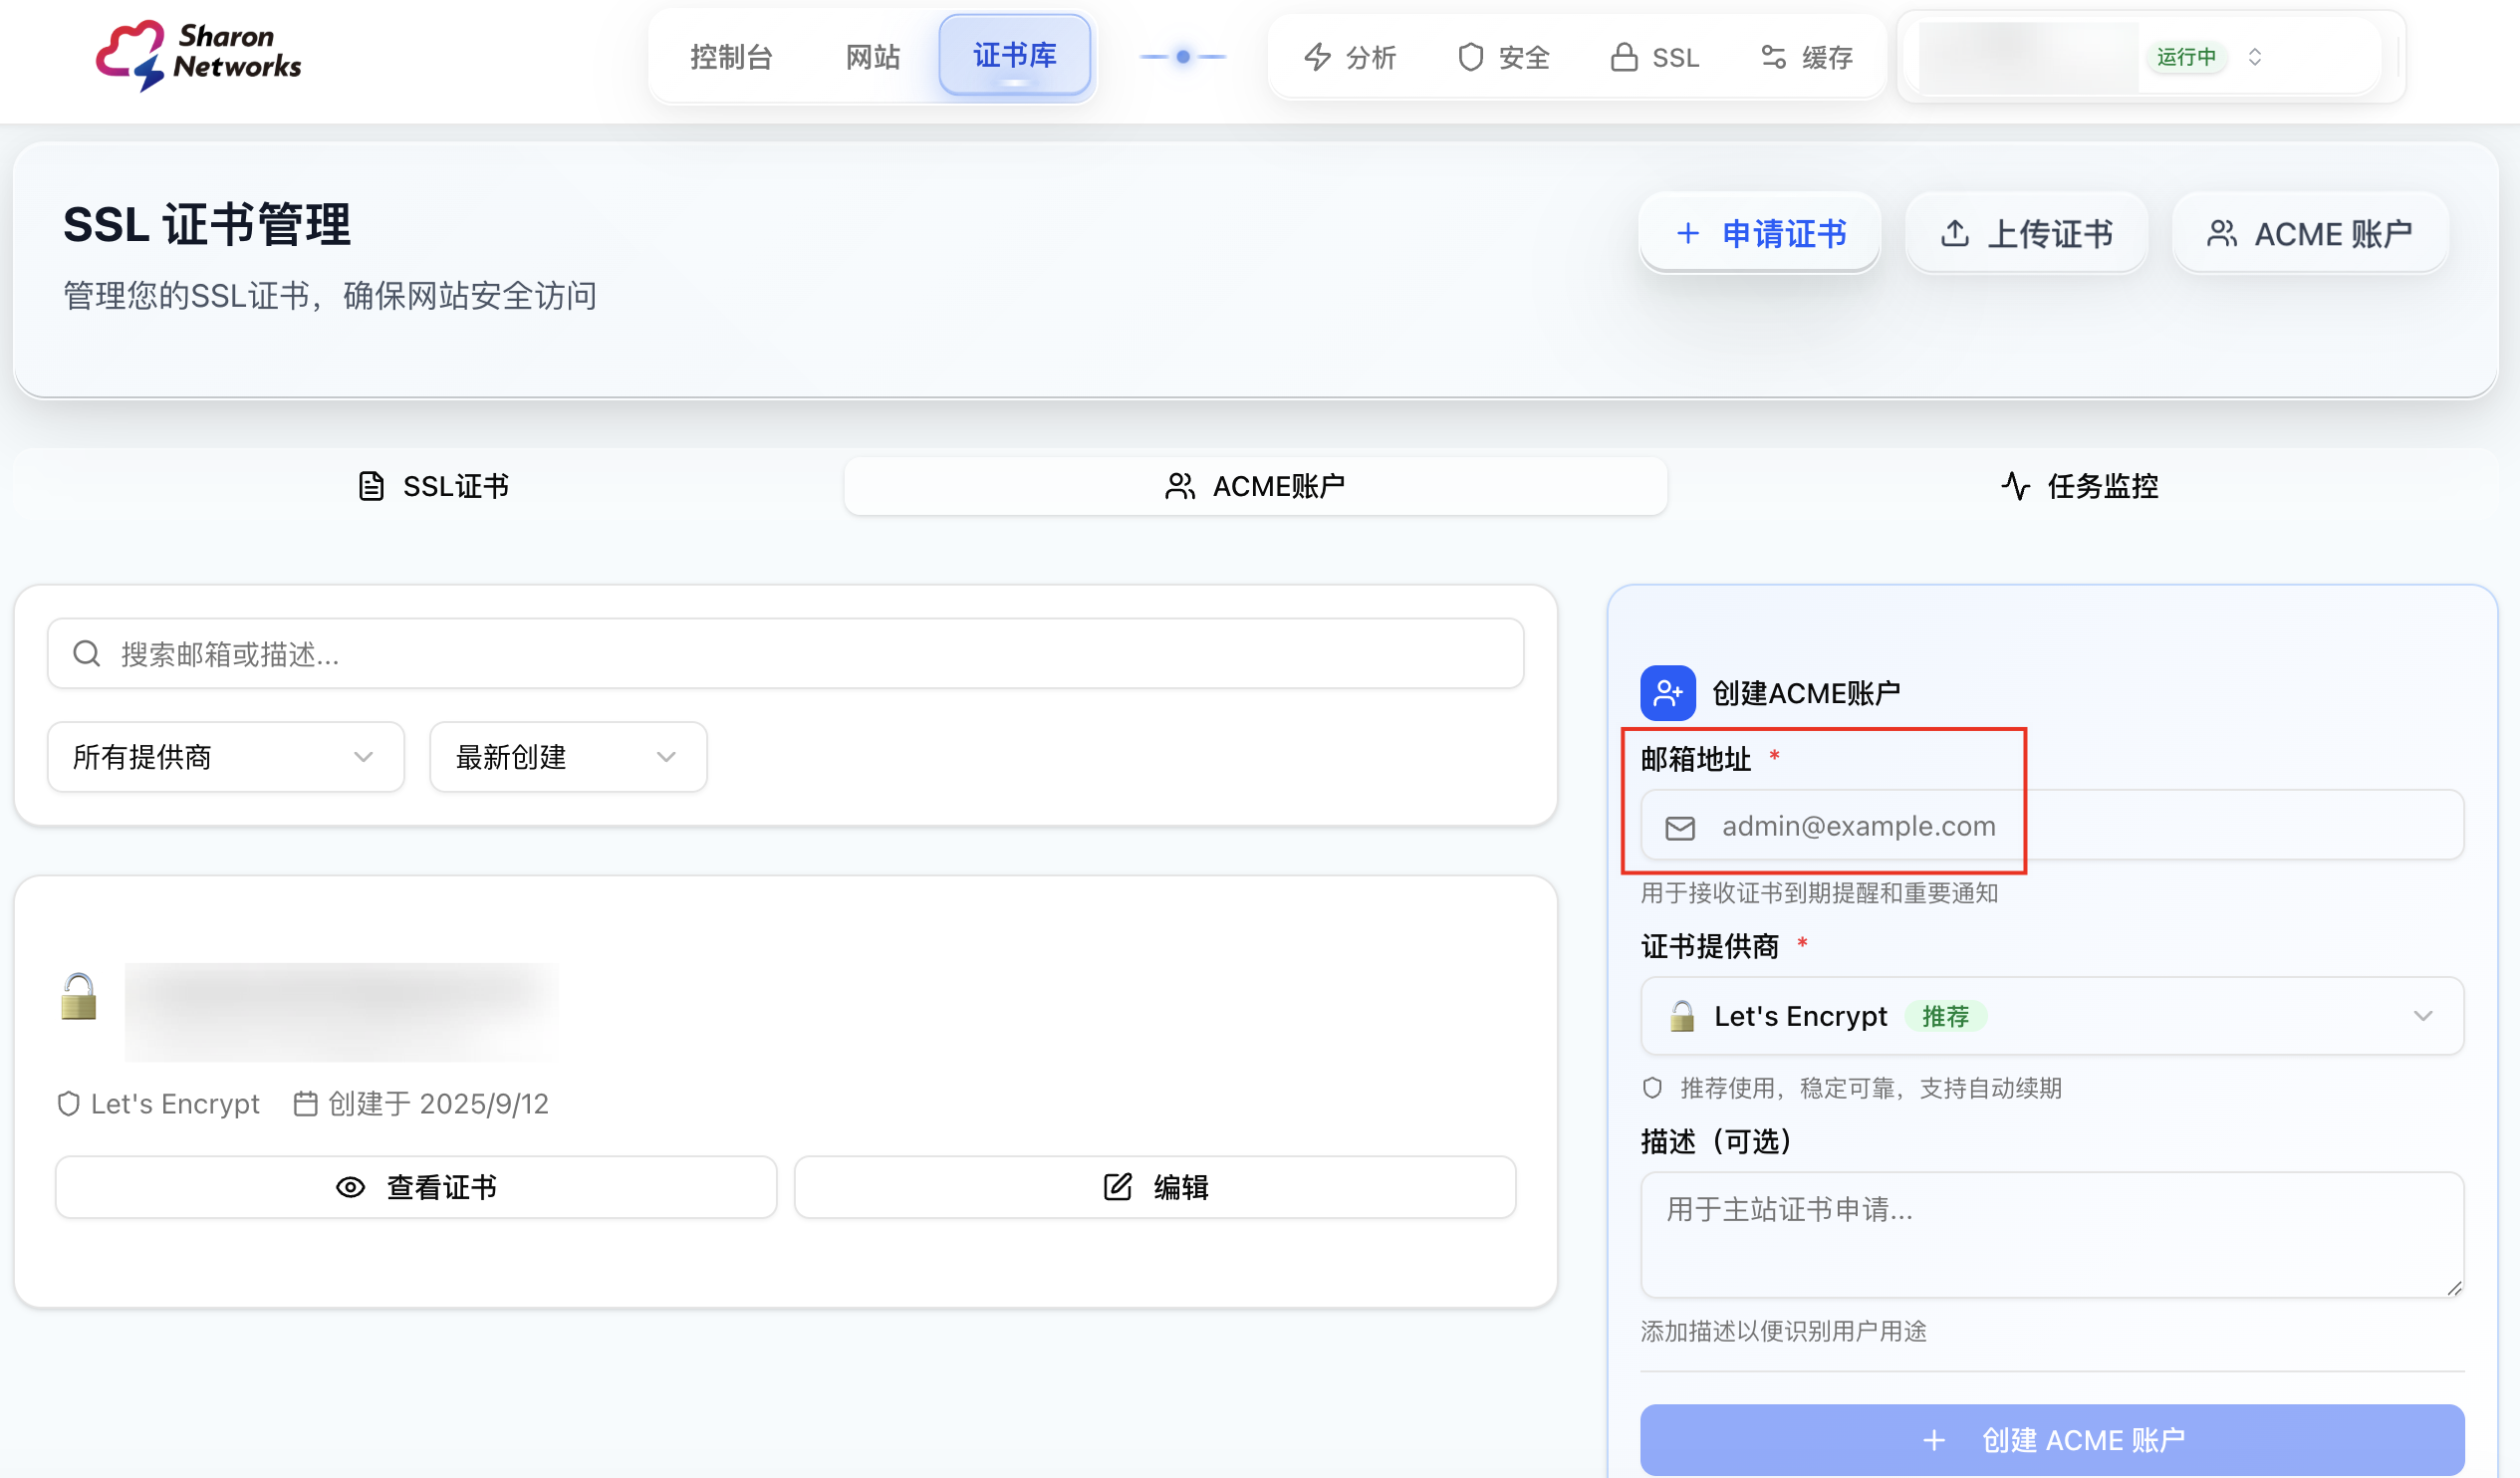Click the 申请证书 button
Image resolution: width=2520 pixels, height=1478 pixels.
pyautogui.click(x=1759, y=233)
